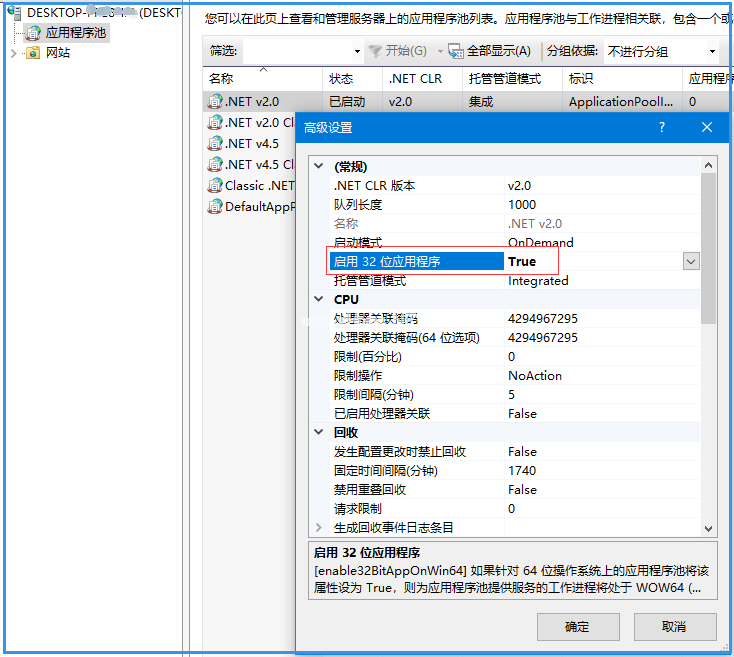This screenshot has width=734, height=657.
Task: Click the 全部显示(A) toolbar icon
Action: 456,51
